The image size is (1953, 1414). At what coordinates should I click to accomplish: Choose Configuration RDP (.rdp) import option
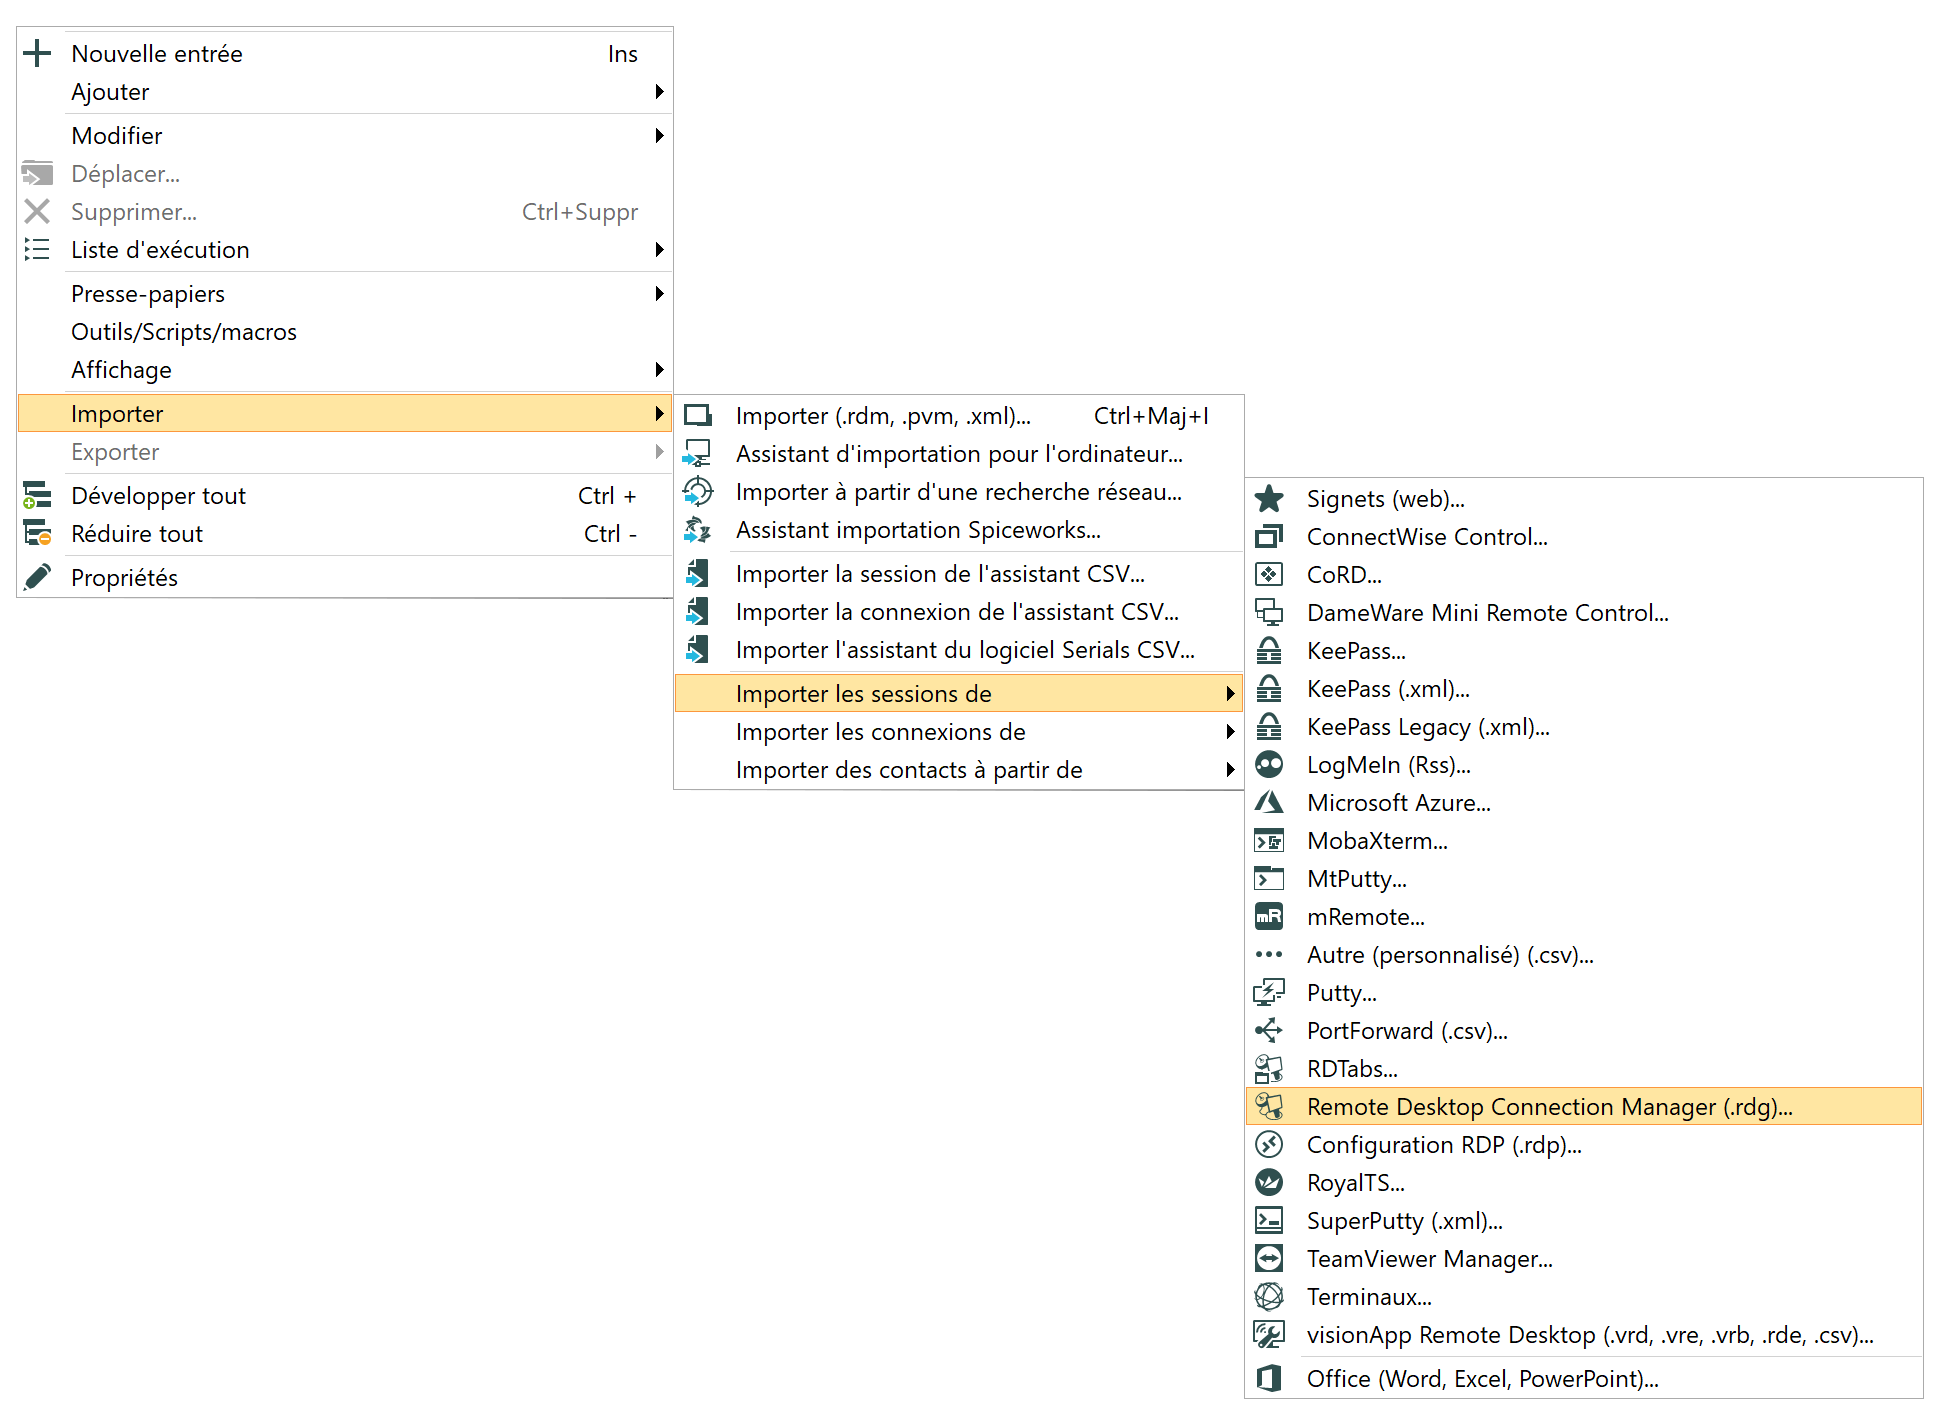coord(1443,1145)
